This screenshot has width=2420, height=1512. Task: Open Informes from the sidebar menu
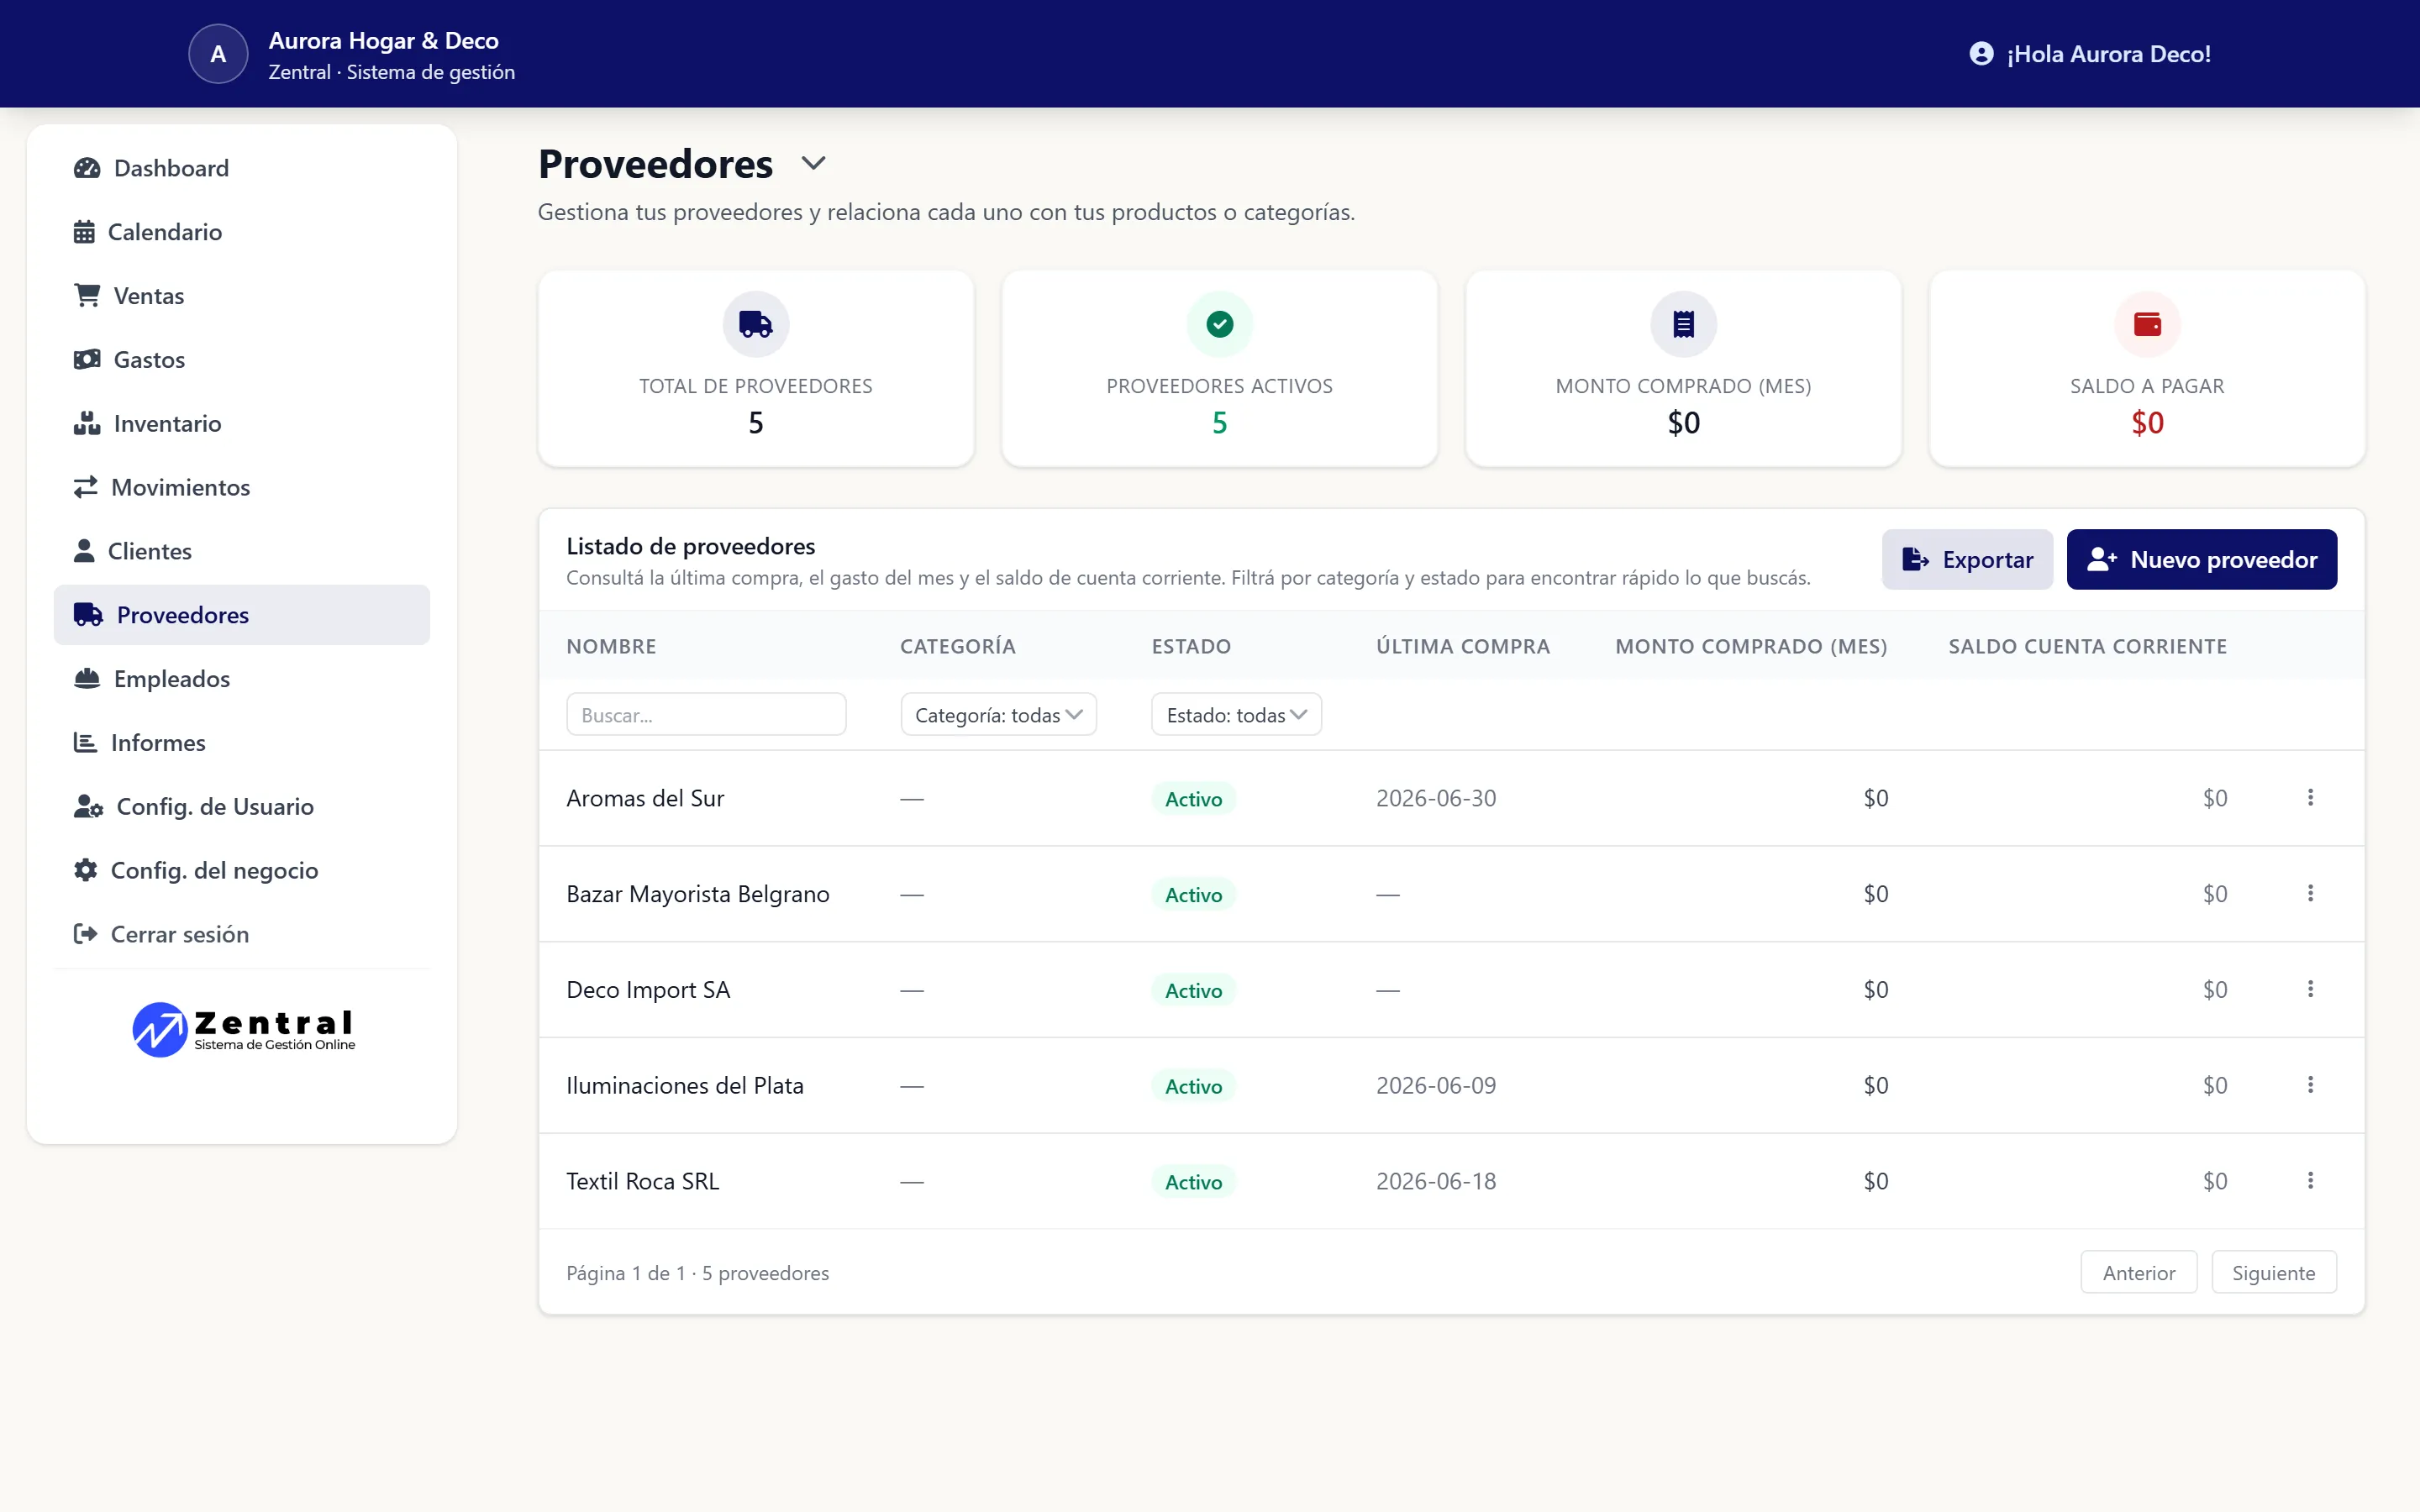242,743
